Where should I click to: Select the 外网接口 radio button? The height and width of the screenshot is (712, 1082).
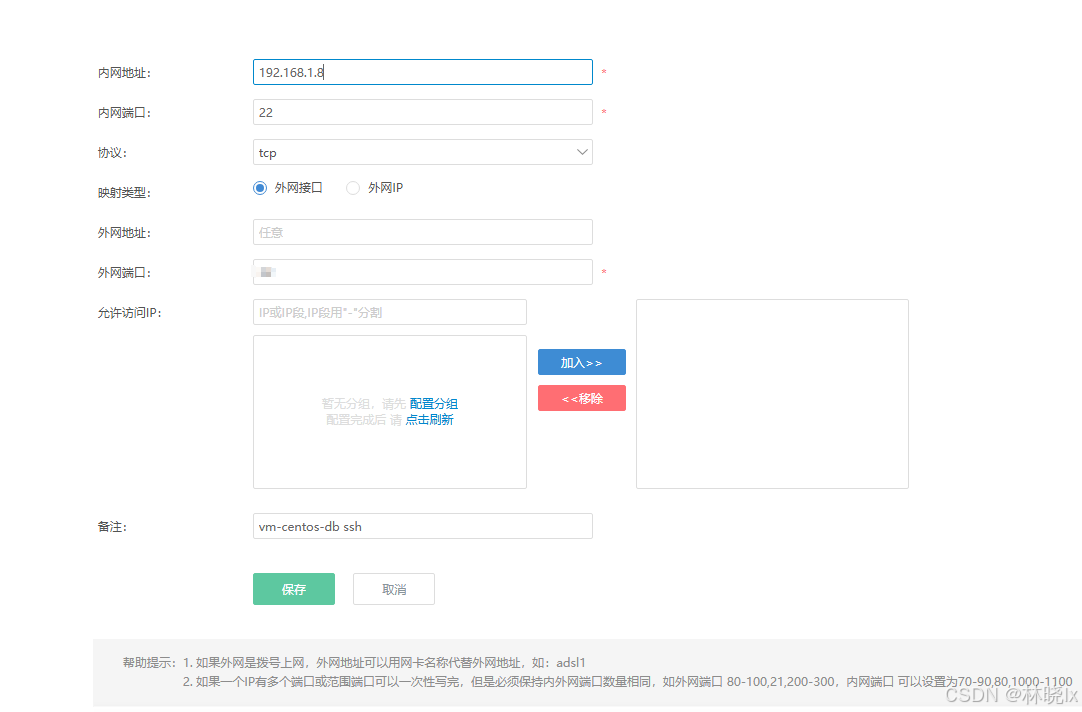click(259, 187)
